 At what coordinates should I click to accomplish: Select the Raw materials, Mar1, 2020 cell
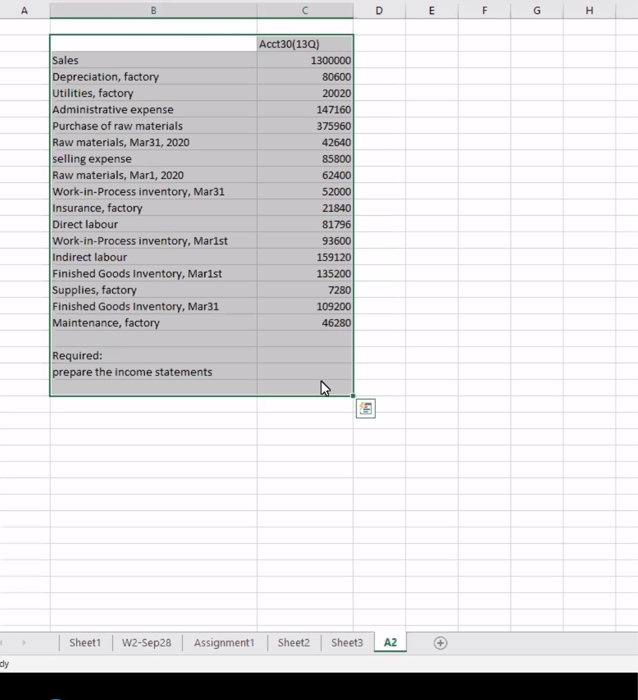tap(154, 175)
